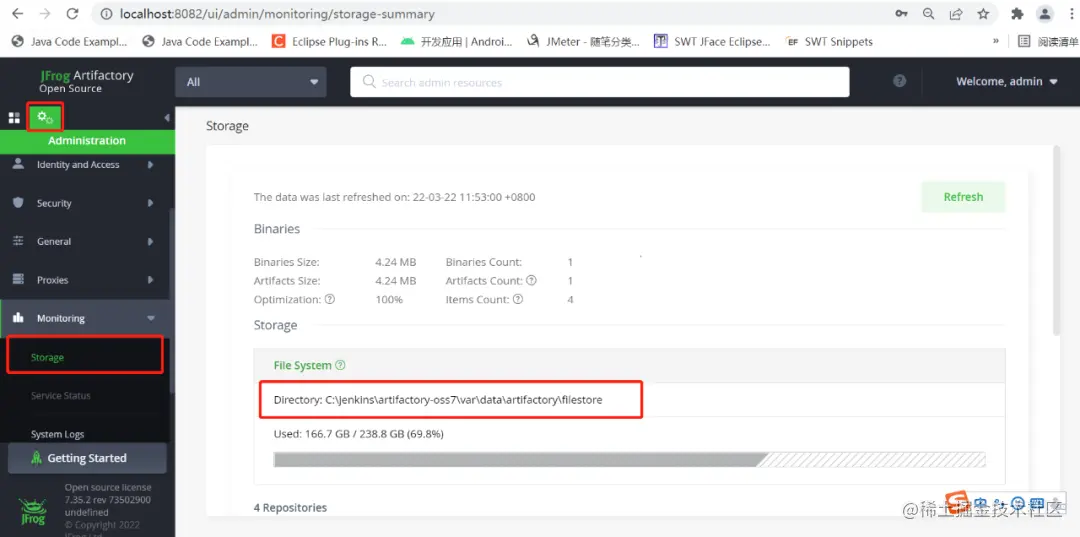Open the first Java Code Example bookmark

70,41
